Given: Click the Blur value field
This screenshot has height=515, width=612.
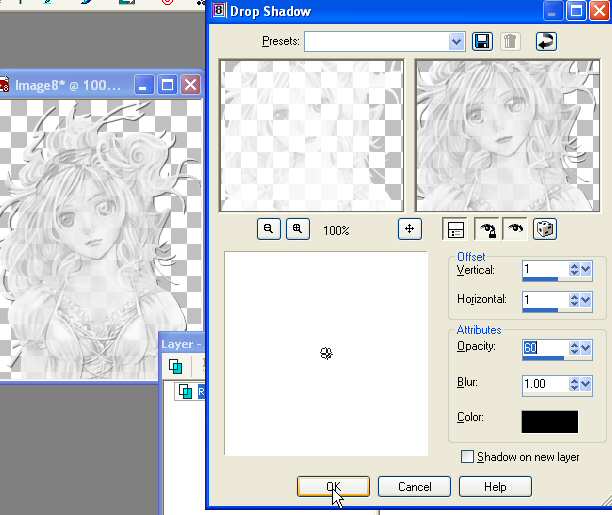Looking at the screenshot, I should point(545,384).
